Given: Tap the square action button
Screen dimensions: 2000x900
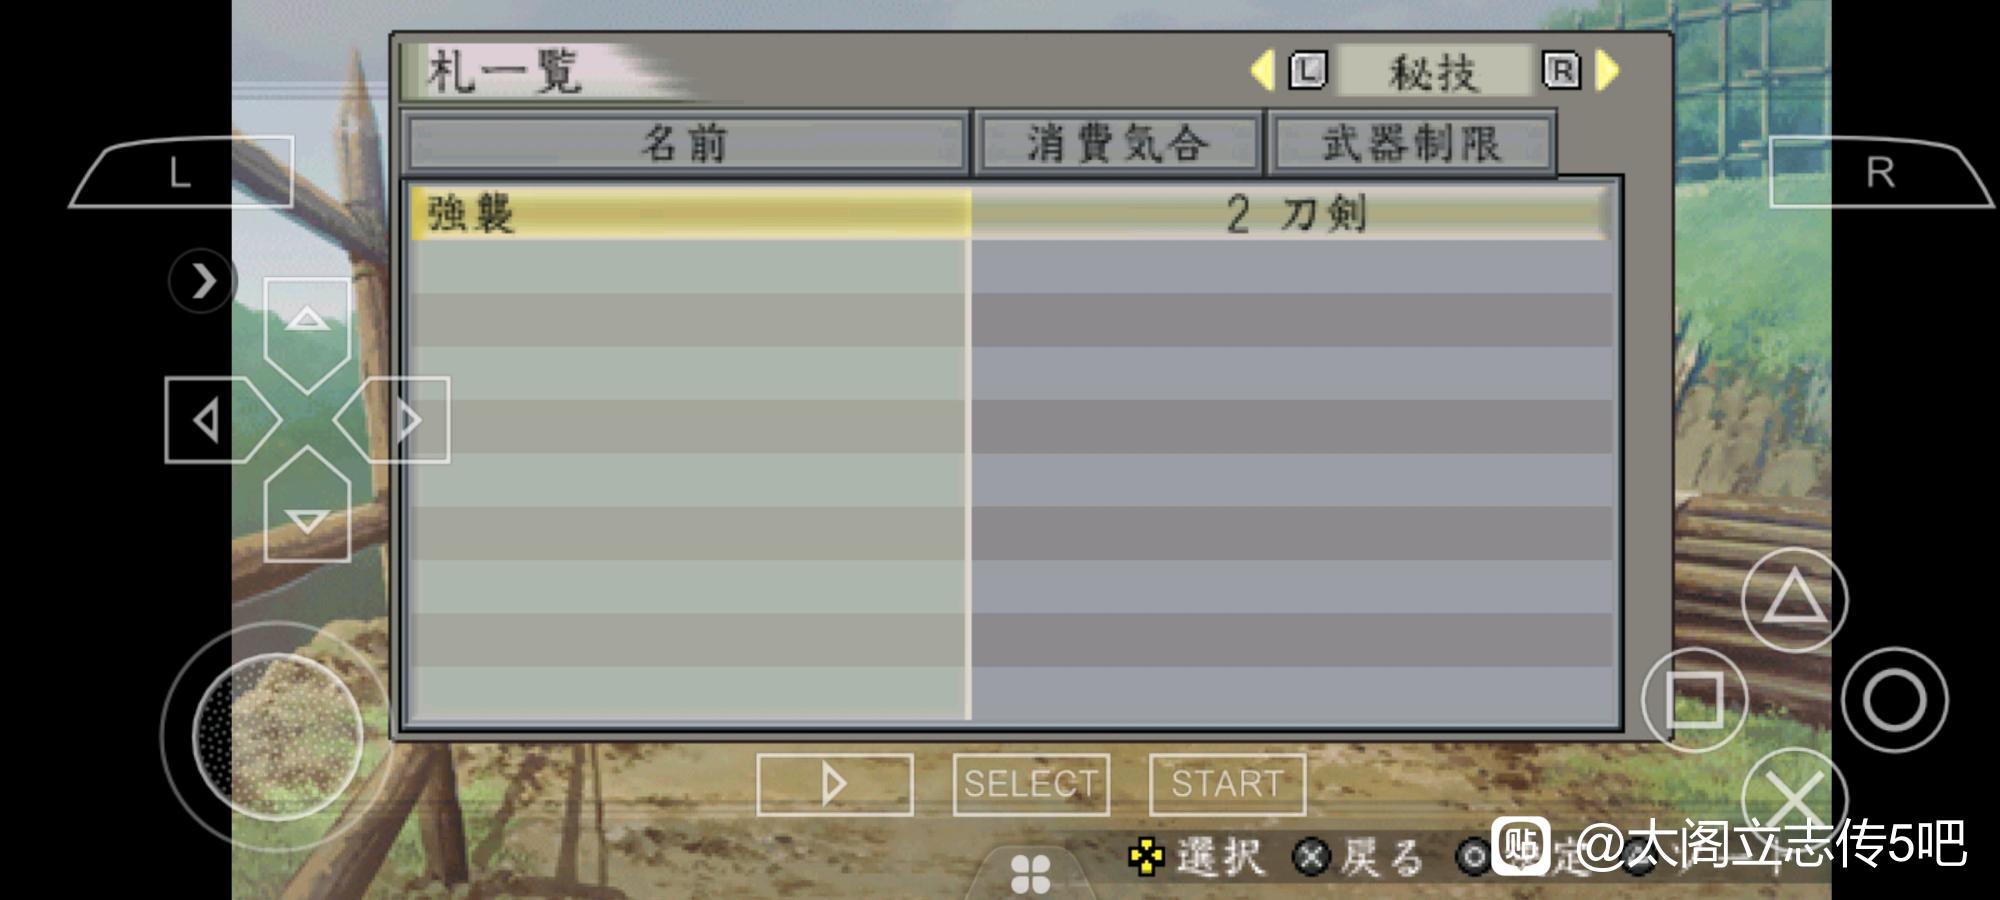Looking at the screenshot, I should (x=1694, y=699).
